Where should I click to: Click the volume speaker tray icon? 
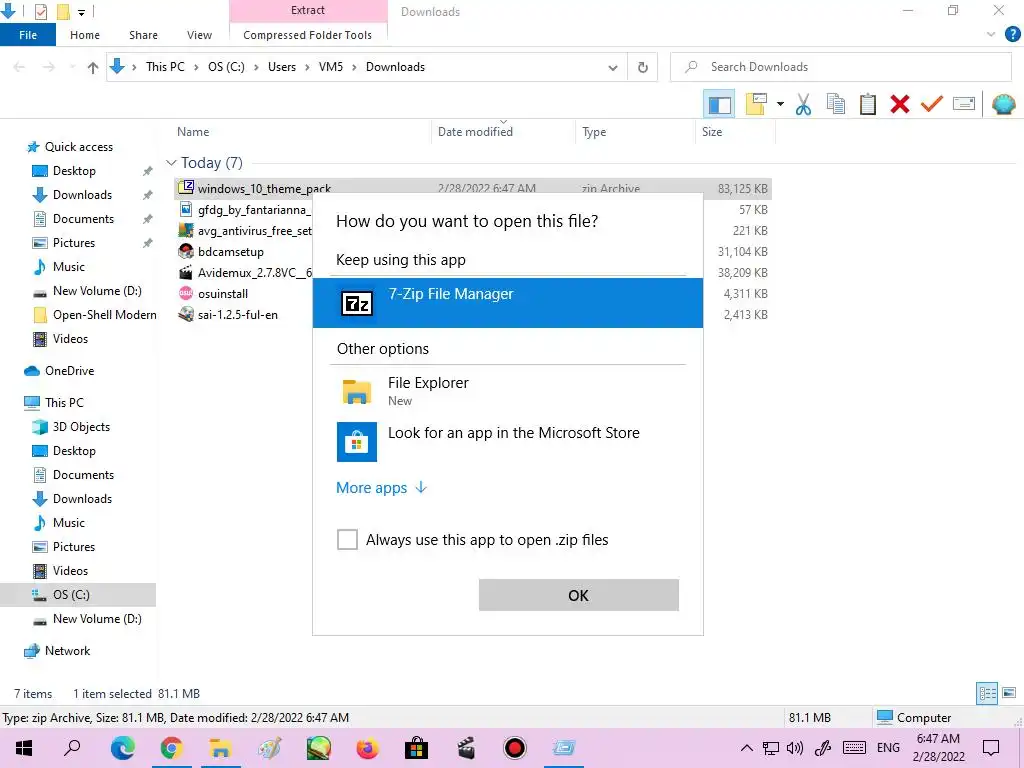click(795, 748)
